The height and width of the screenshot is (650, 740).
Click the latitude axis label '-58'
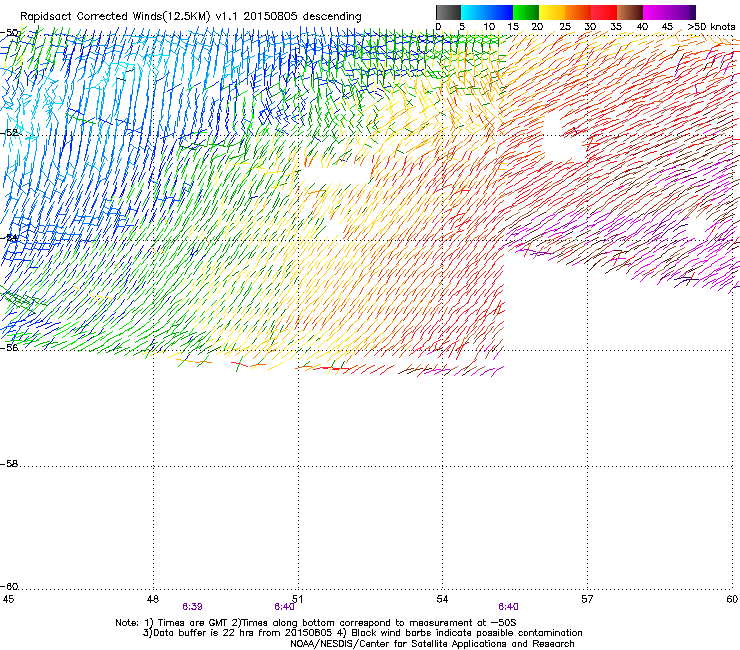pos(10,464)
